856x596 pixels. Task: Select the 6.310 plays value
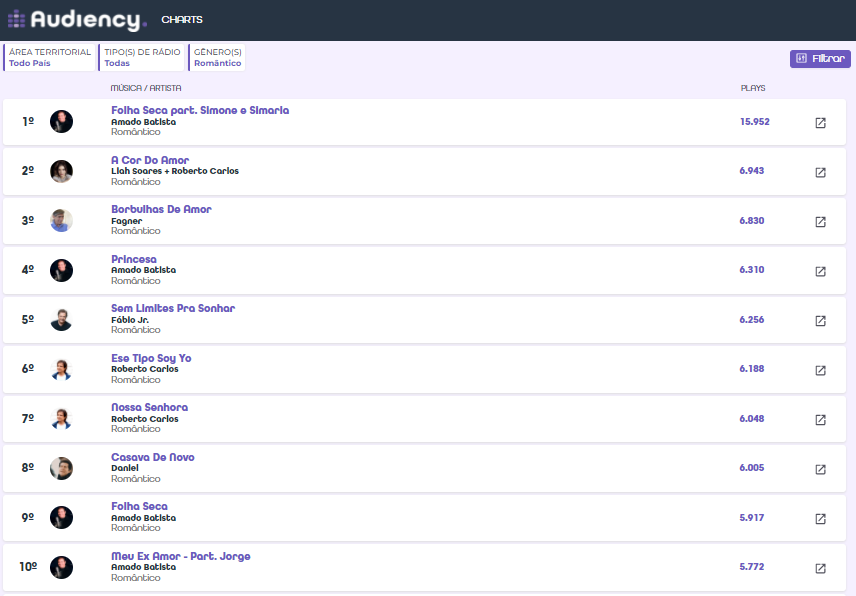pyautogui.click(x=752, y=270)
